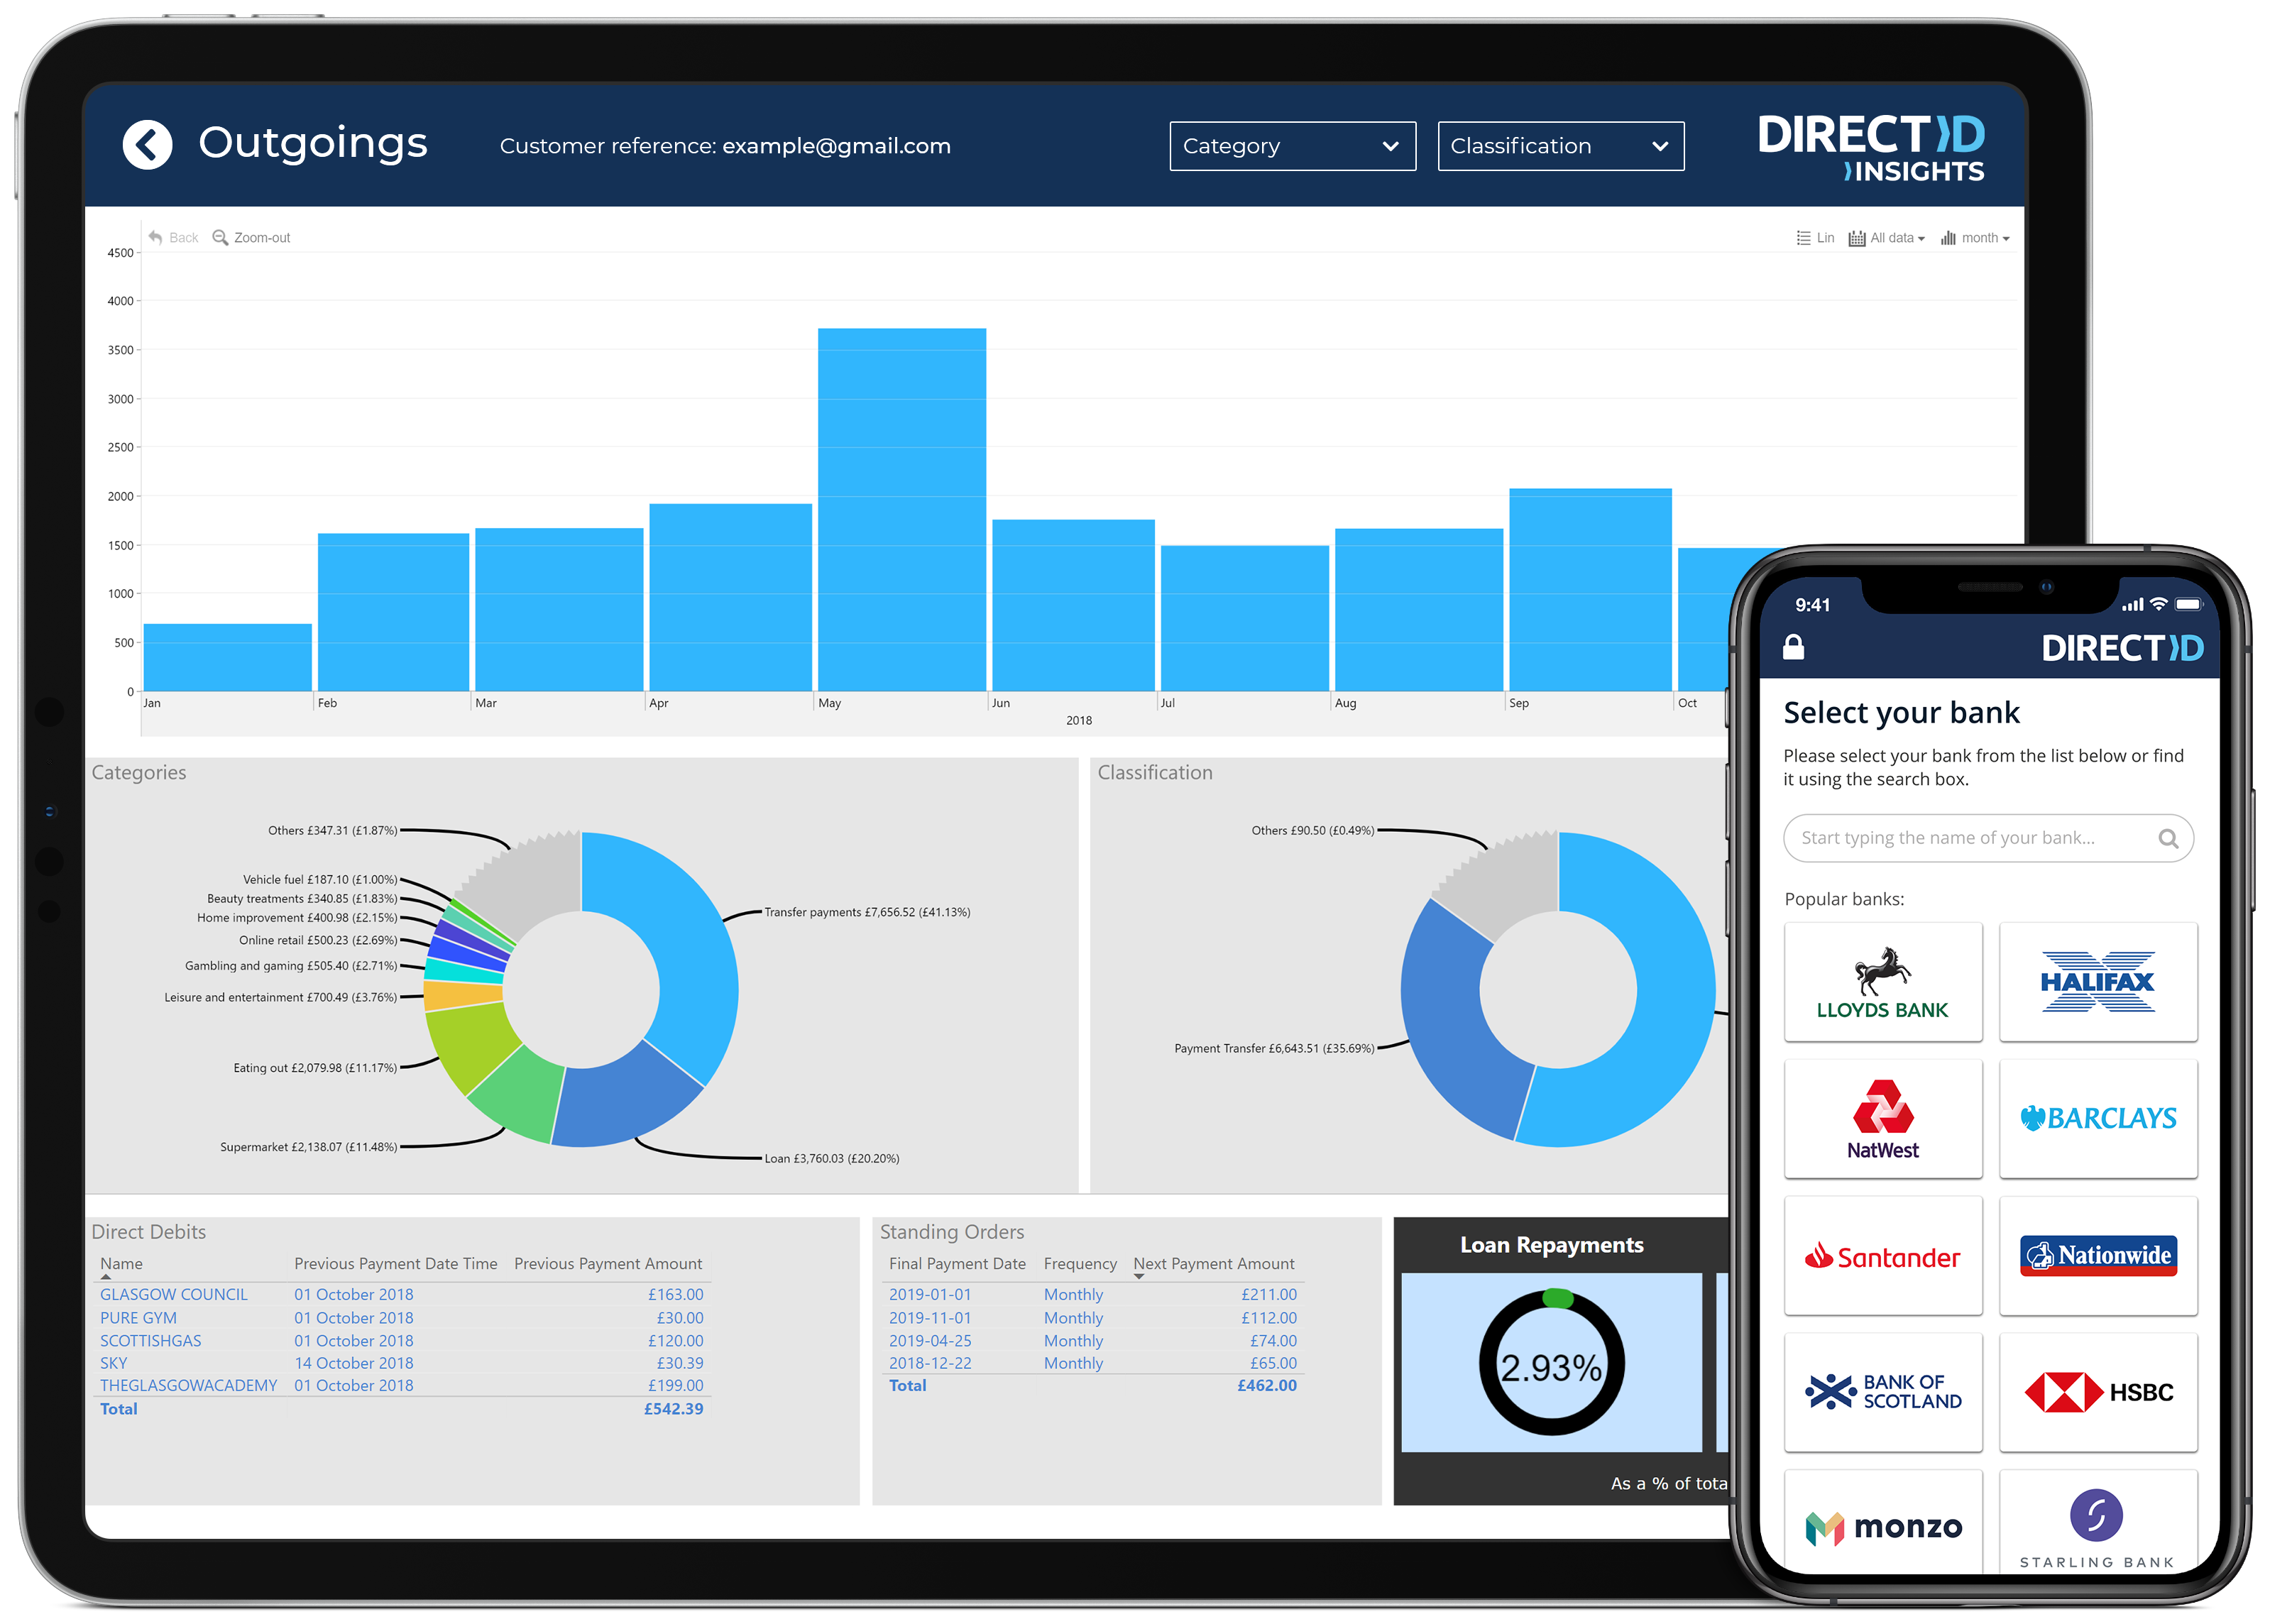Click the DirectID logo on phone
This screenshot has height=1624, width=2270.
[2122, 648]
